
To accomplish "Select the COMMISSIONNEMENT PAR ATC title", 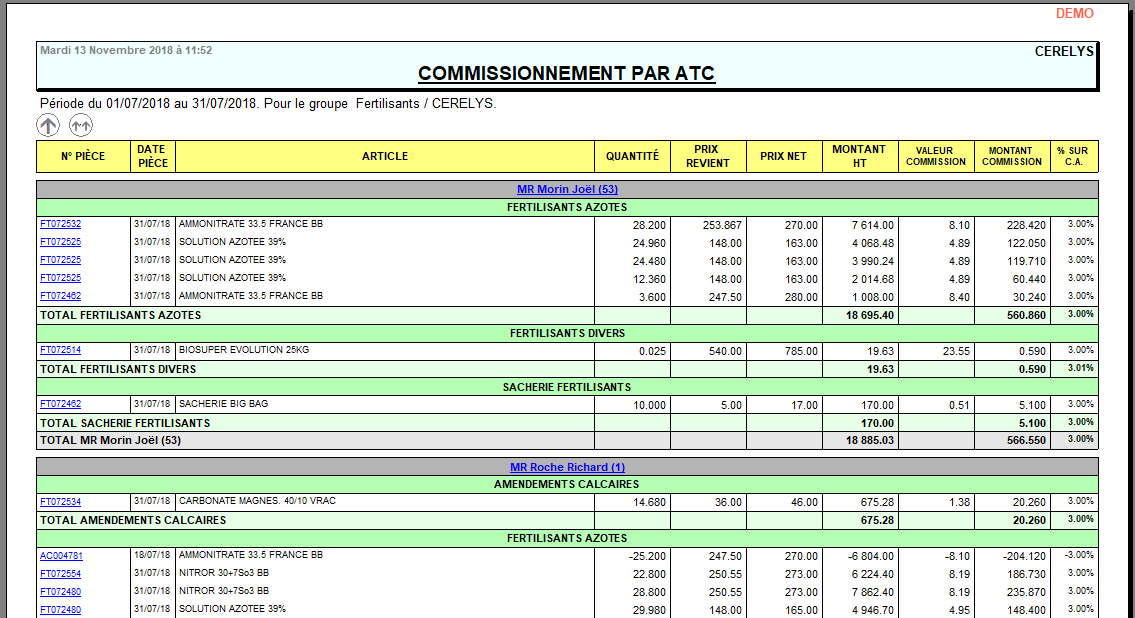I will click(566, 73).
